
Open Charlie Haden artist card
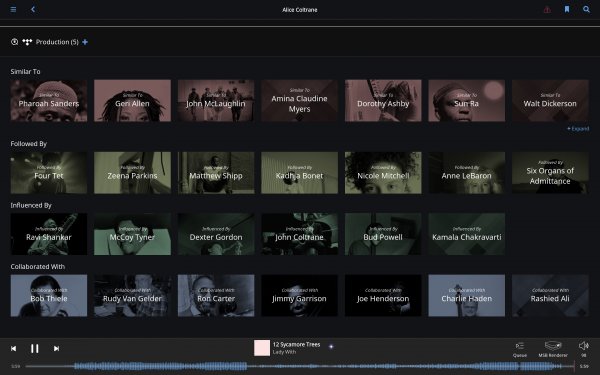(x=466, y=295)
